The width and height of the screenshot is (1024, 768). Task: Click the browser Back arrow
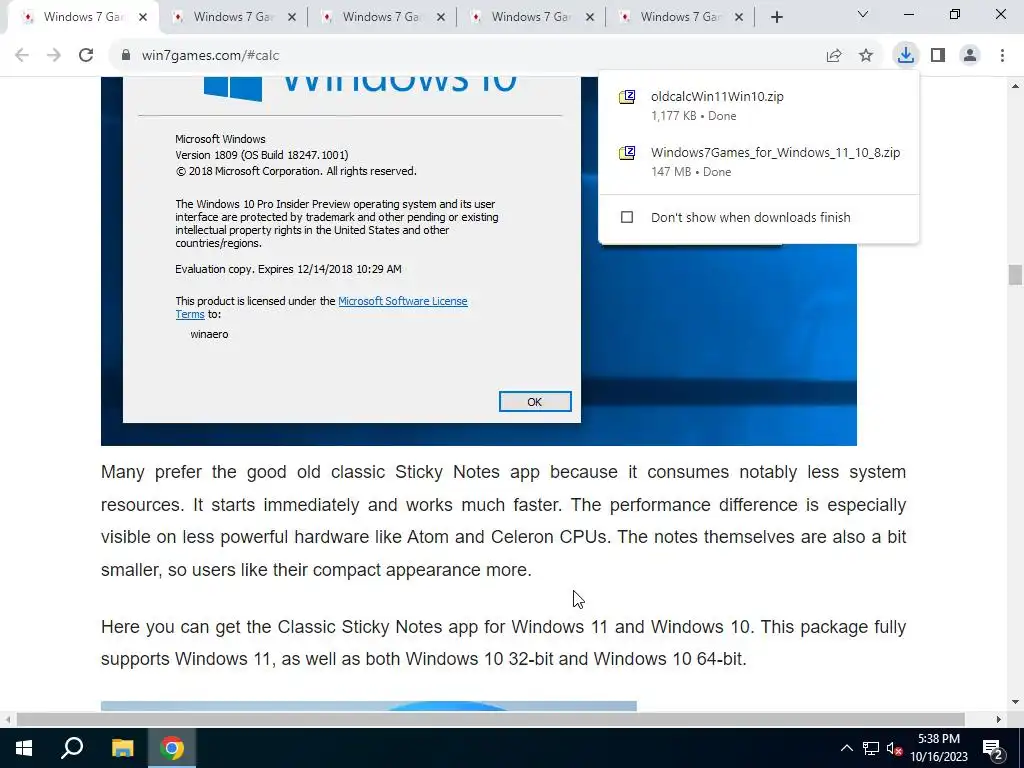pos(22,56)
